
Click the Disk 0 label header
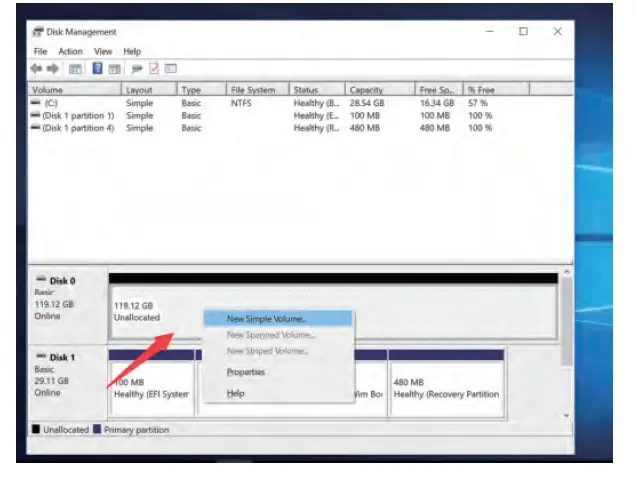(x=62, y=281)
